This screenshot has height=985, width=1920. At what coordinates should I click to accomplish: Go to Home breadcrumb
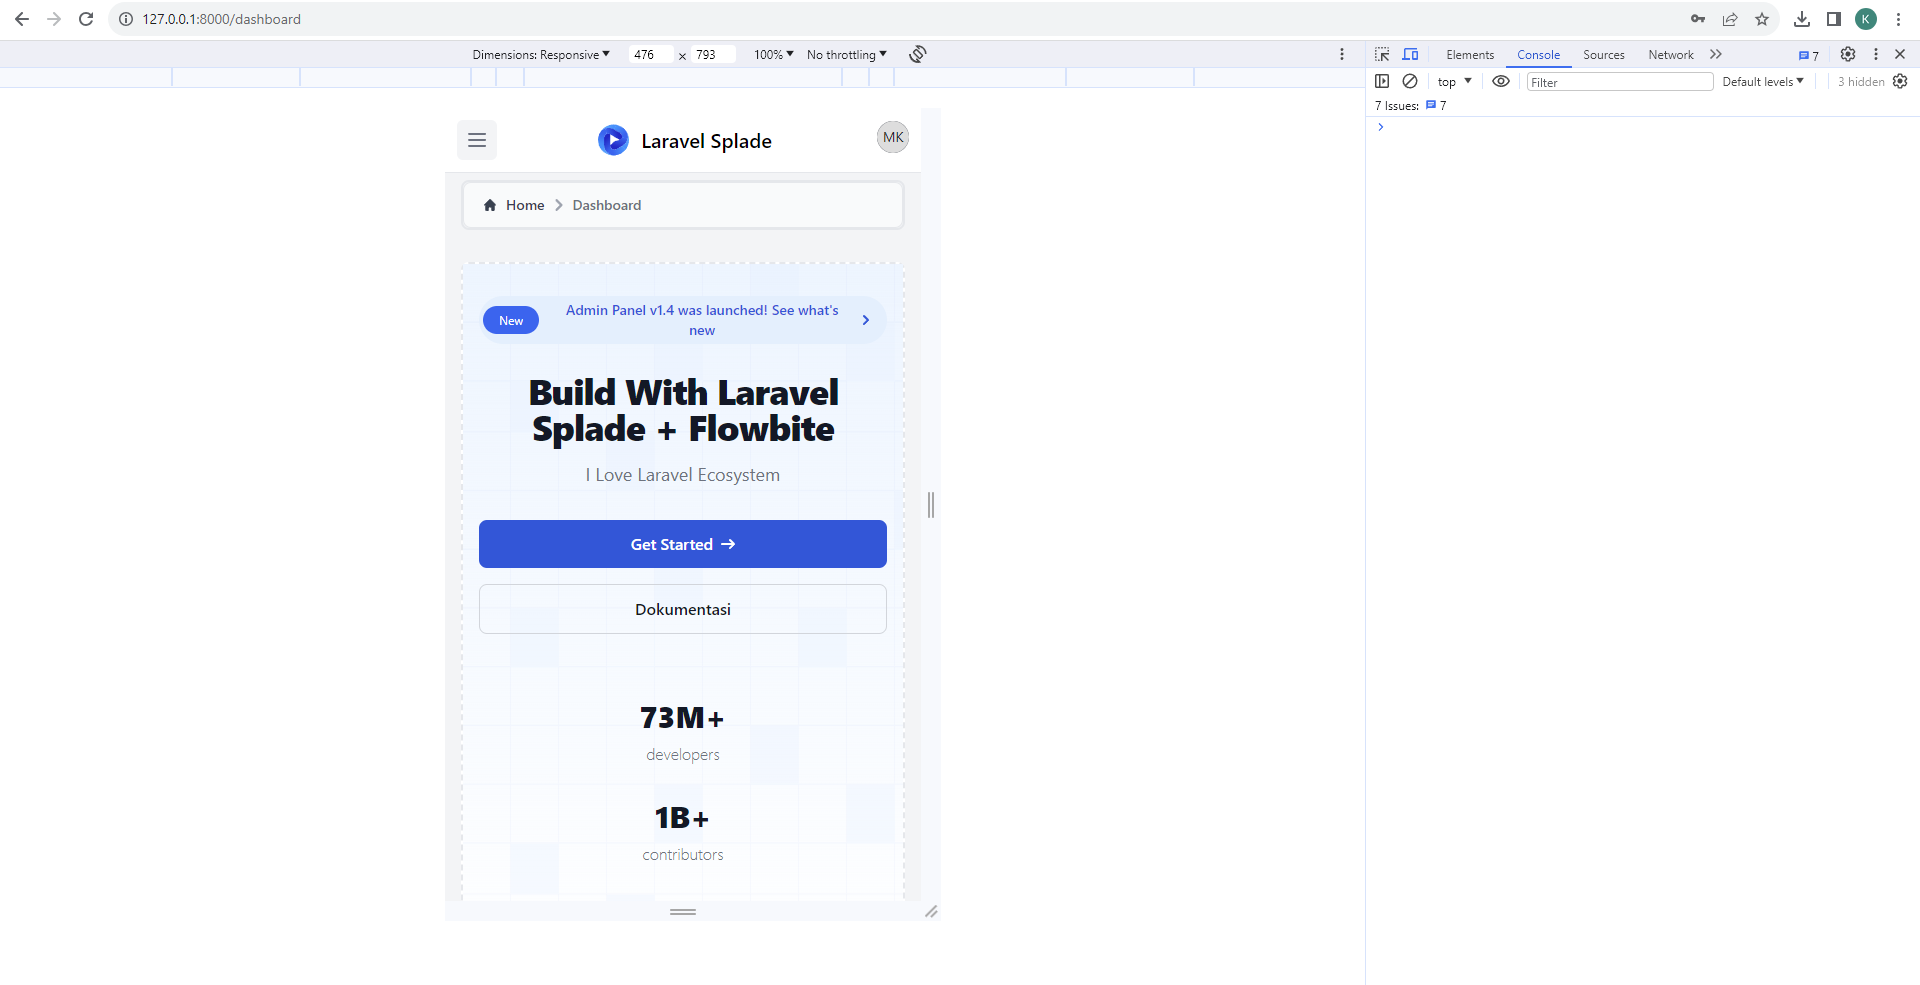click(514, 205)
